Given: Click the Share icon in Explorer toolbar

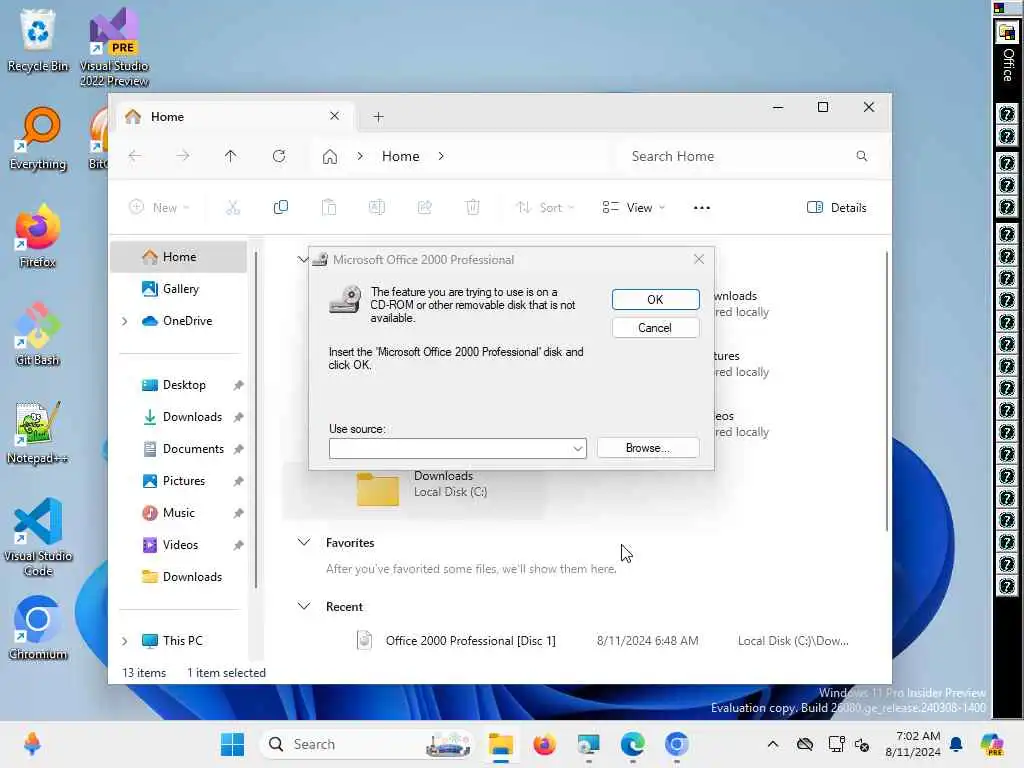Looking at the screenshot, I should (x=424, y=208).
